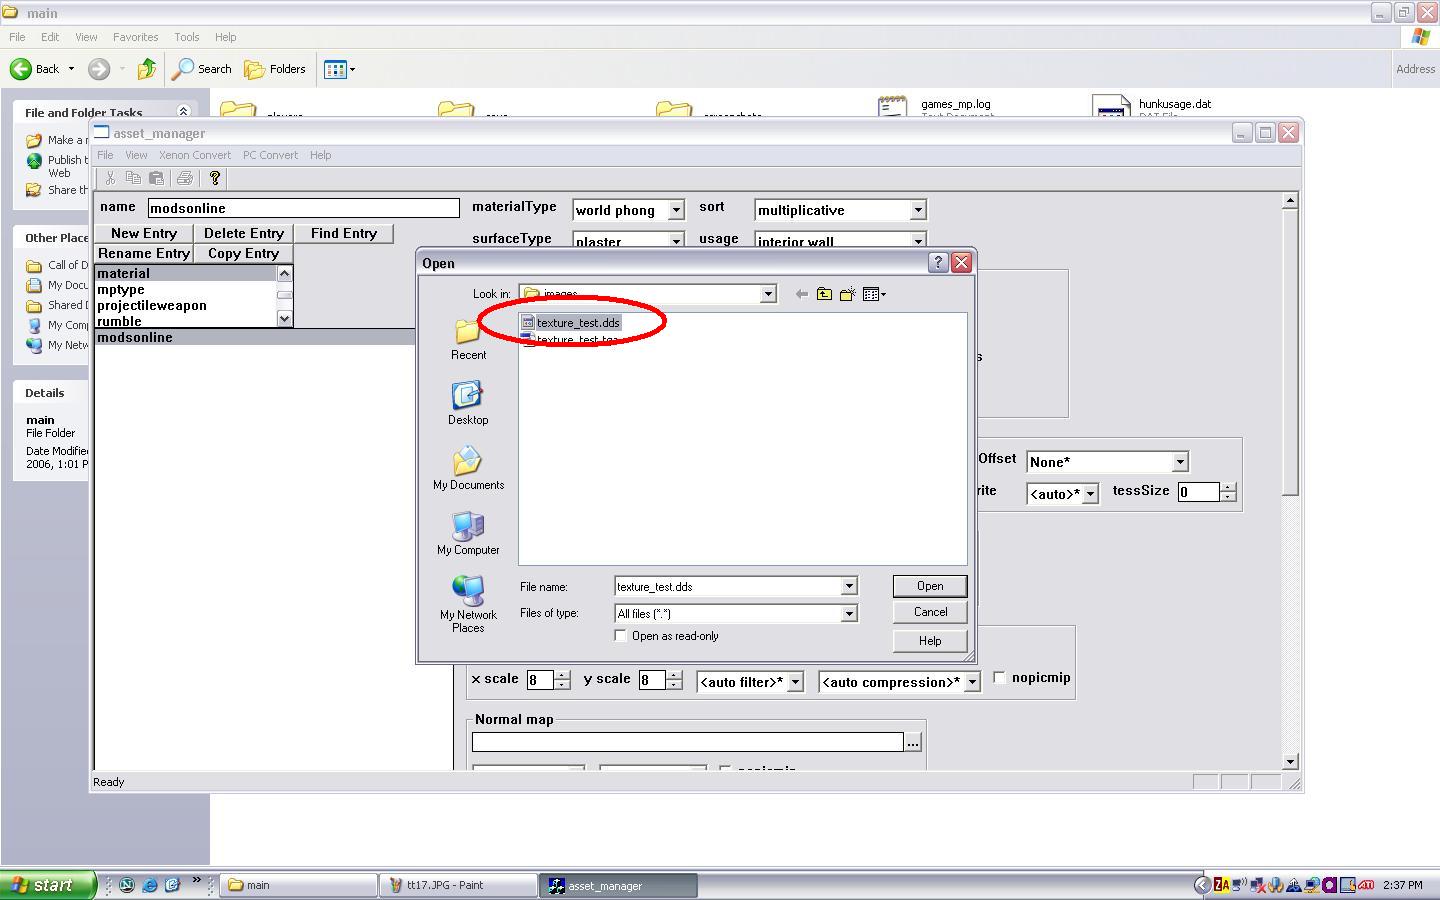Increase tessSize stepper value
Image resolution: width=1440 pixels, height=900 pixels.
pos(1228,487)
